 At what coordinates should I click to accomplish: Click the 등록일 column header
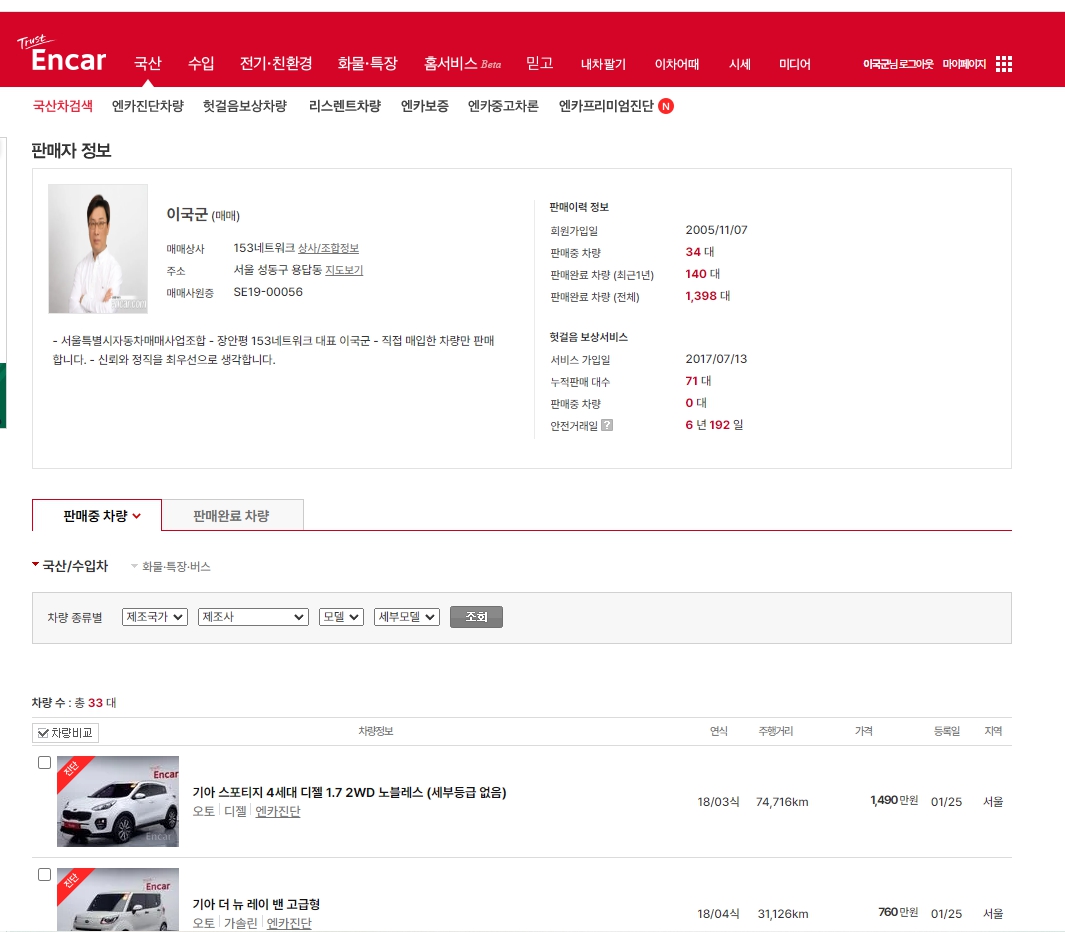click(947, 731)
